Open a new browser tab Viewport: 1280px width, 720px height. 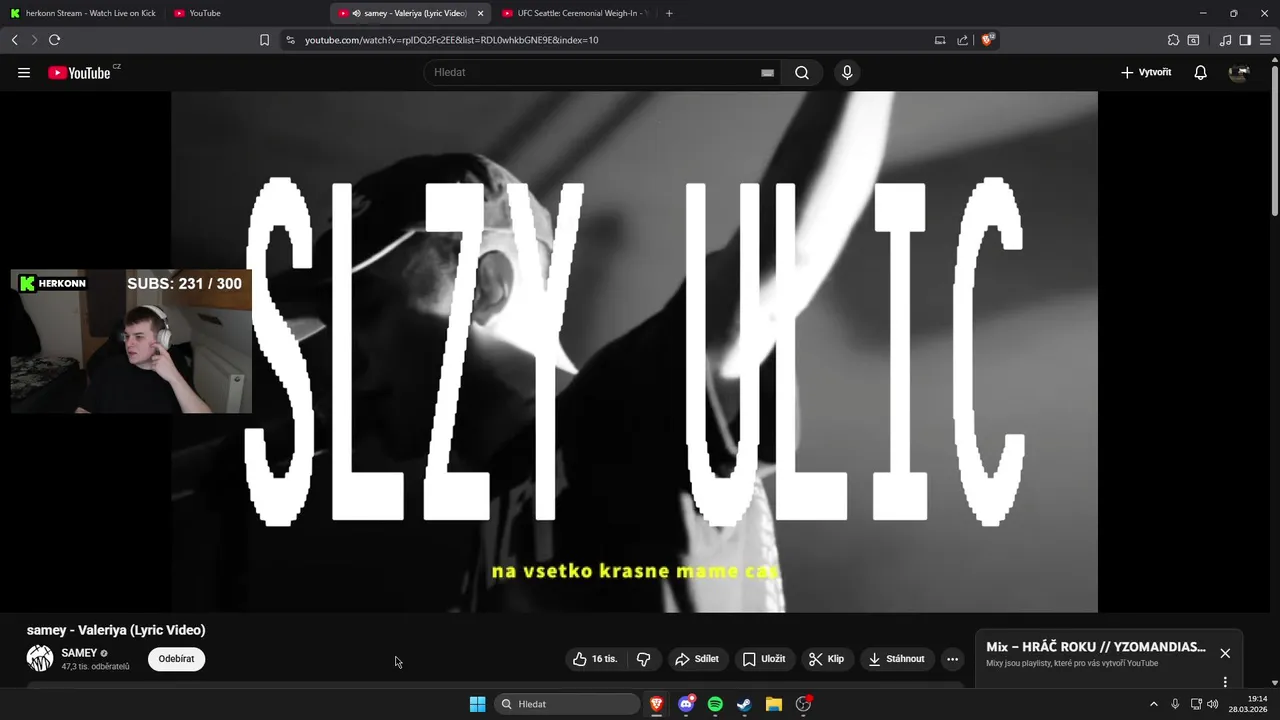(x=669, y=13)
